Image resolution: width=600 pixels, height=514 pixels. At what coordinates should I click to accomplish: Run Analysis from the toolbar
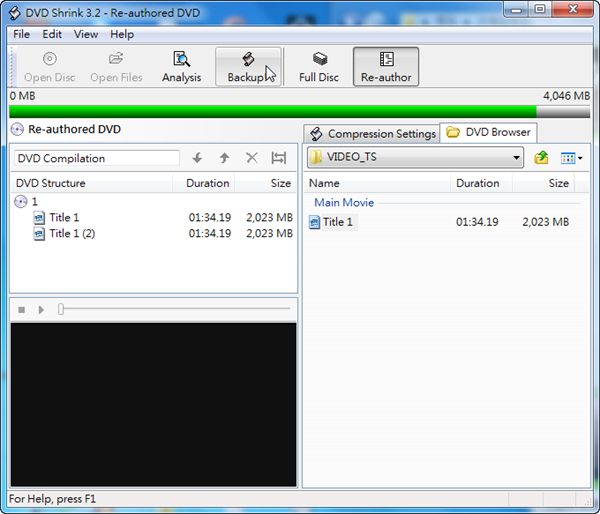tap(181, 67)
